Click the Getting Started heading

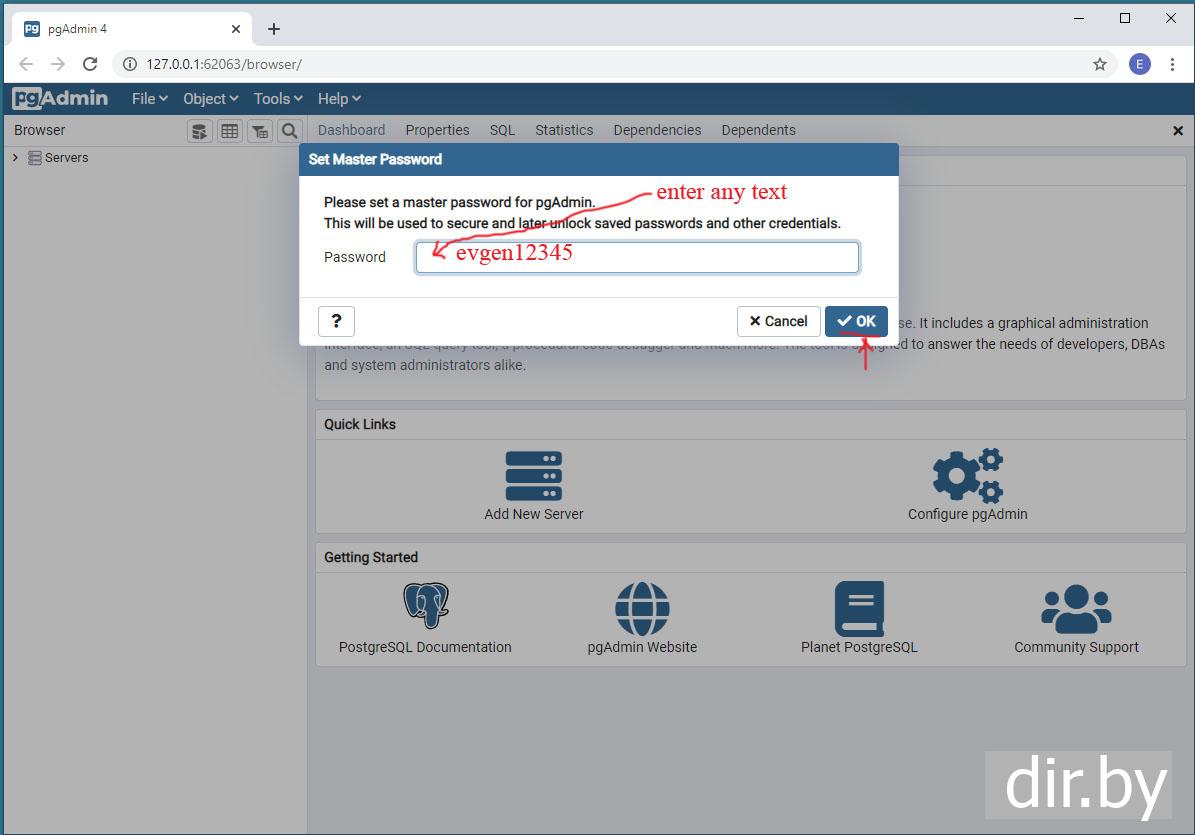pos(370,558)
